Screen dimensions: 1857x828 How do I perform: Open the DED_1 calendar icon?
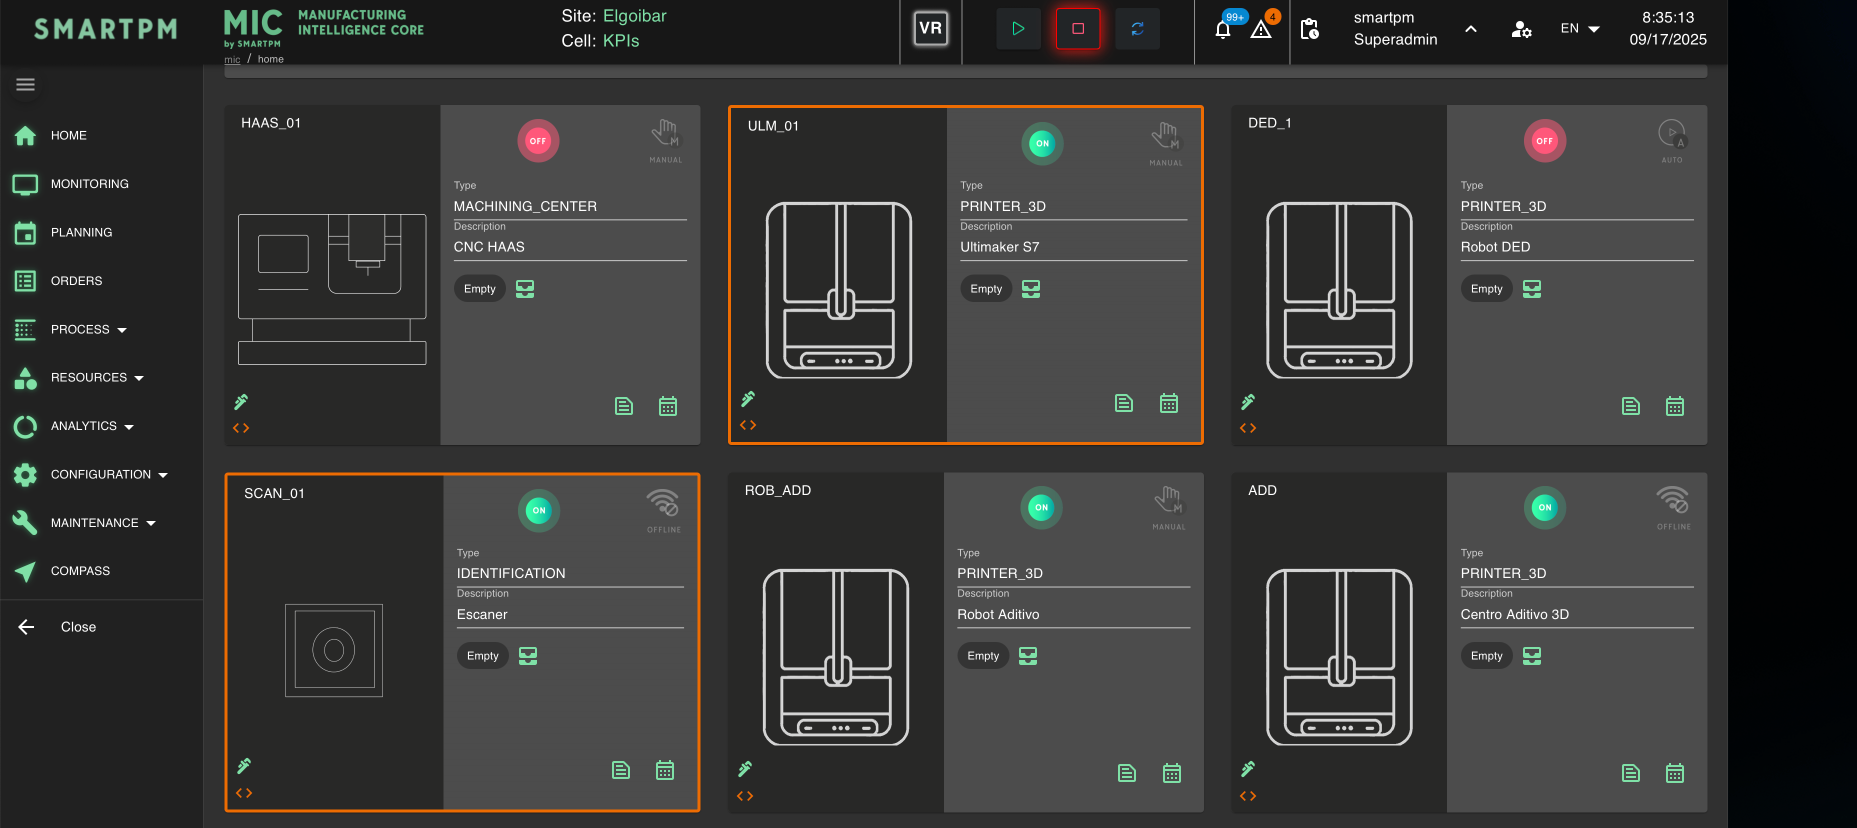(1675, 406)
